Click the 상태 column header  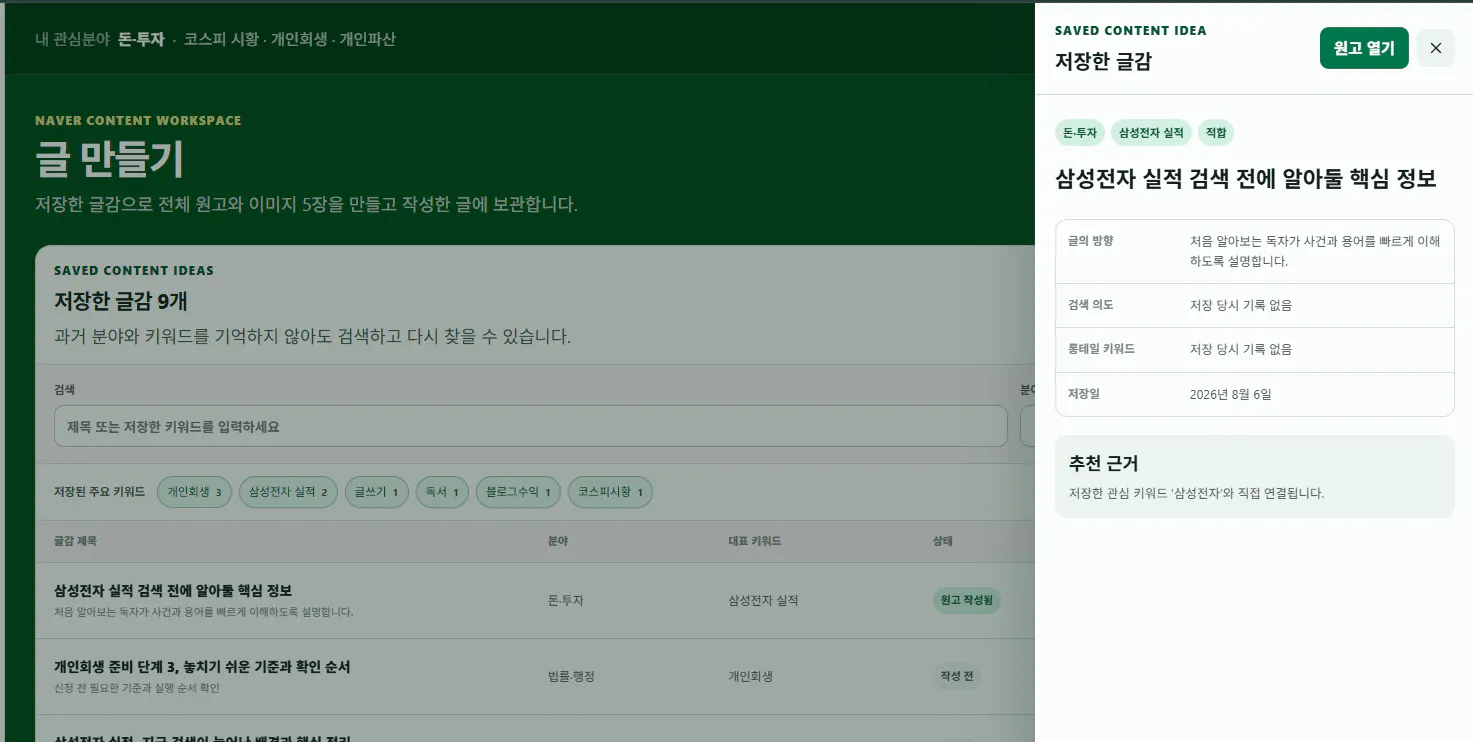tap(942, 541)
